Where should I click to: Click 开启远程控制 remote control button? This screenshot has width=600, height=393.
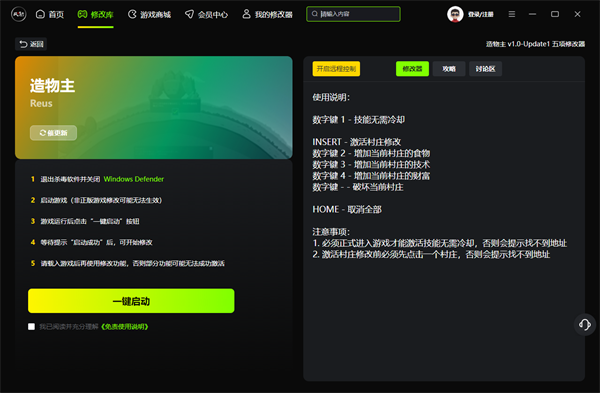(x=336, y=69)
